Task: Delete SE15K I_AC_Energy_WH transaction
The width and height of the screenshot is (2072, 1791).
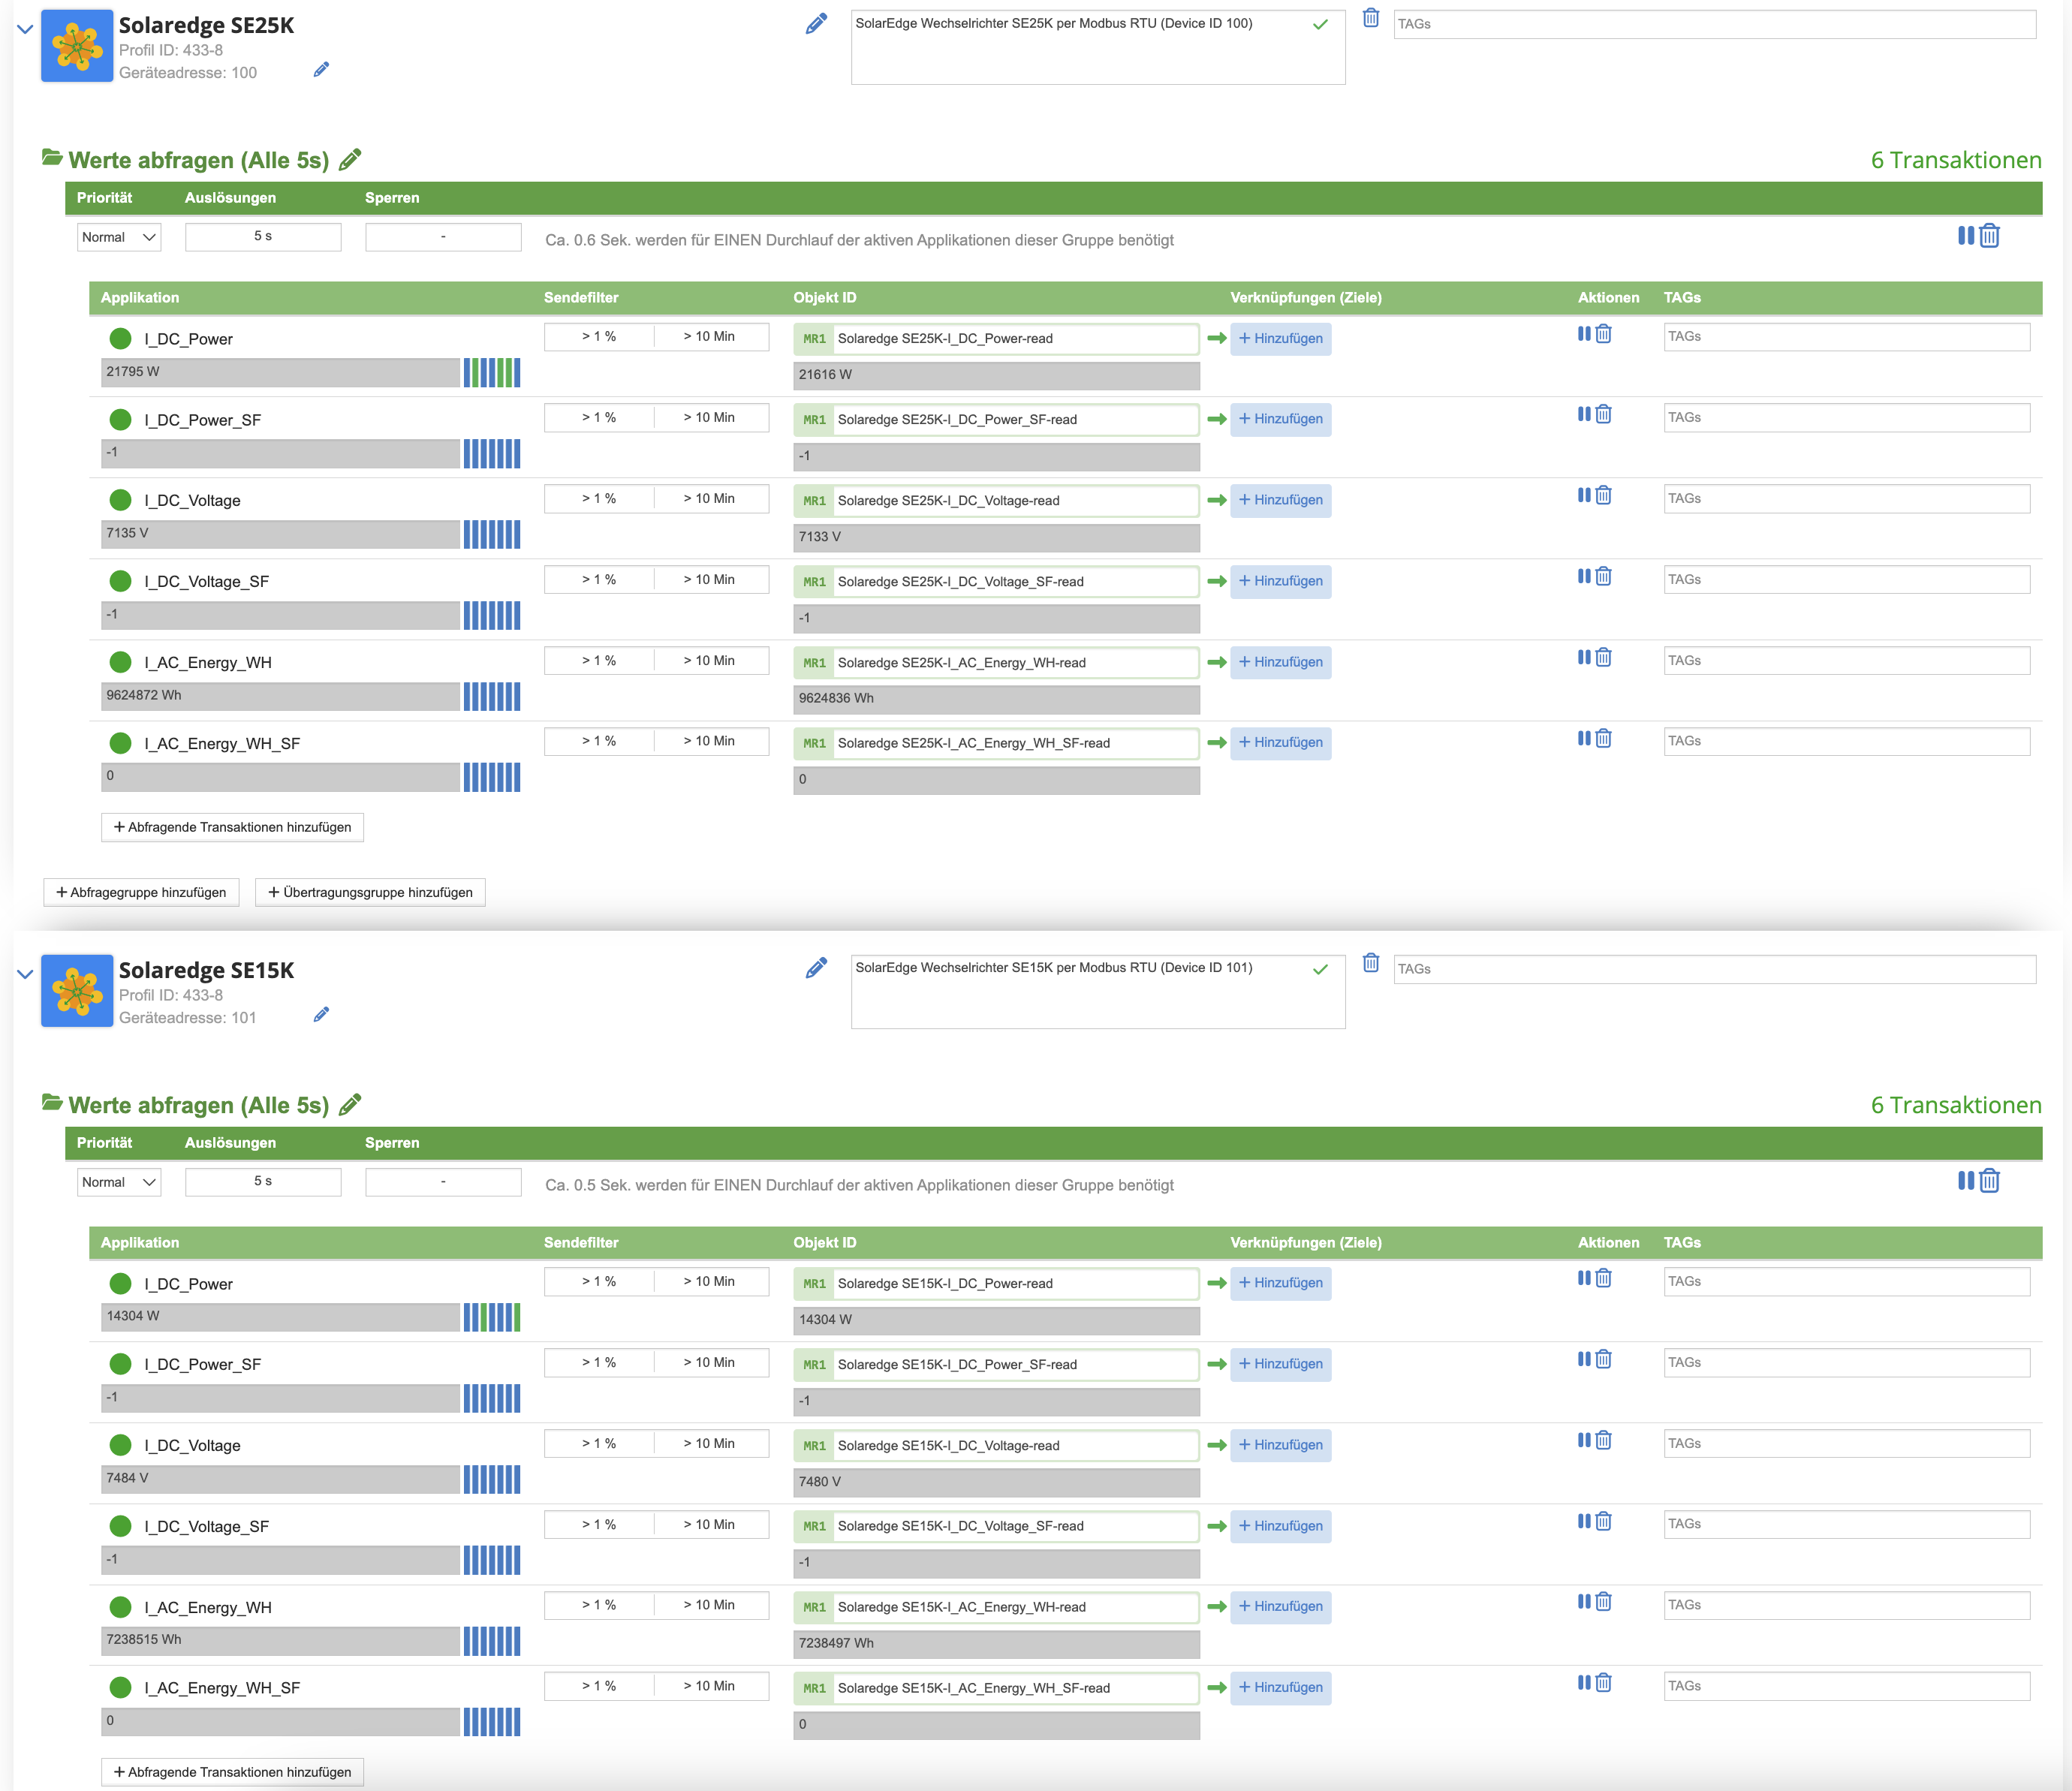Action: pos(1604,1601)
